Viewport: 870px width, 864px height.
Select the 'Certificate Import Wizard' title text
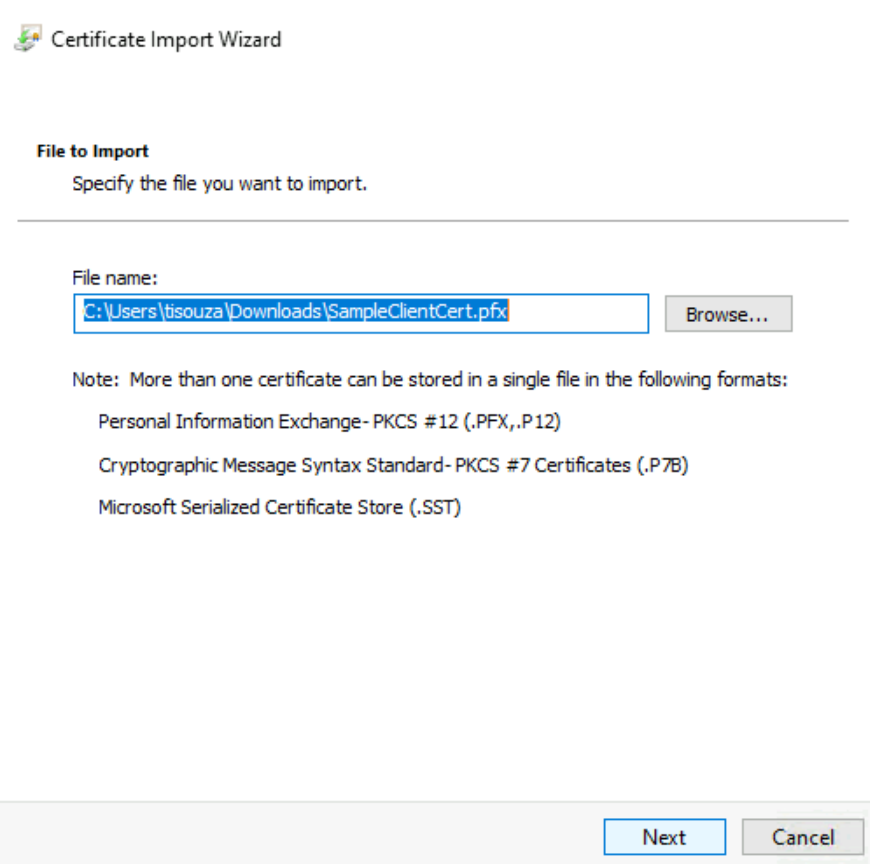coord(166,39)
